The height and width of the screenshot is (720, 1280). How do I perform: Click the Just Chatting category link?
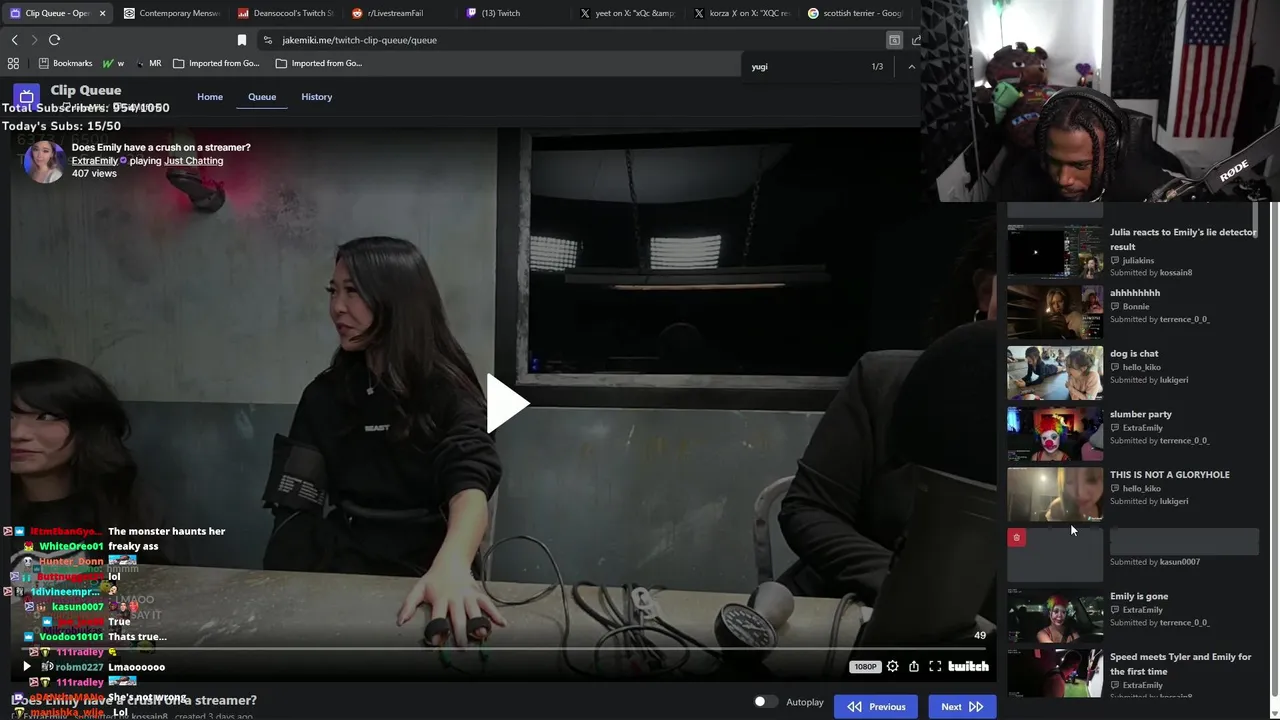pos(194,160)
